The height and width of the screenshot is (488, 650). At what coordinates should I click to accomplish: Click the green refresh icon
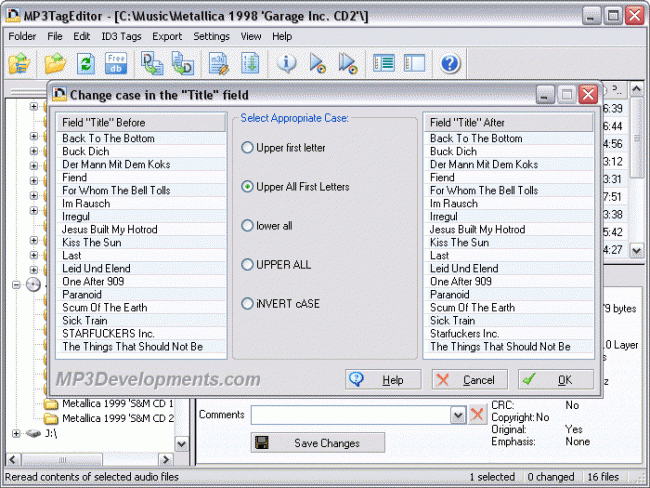[86, 63]
